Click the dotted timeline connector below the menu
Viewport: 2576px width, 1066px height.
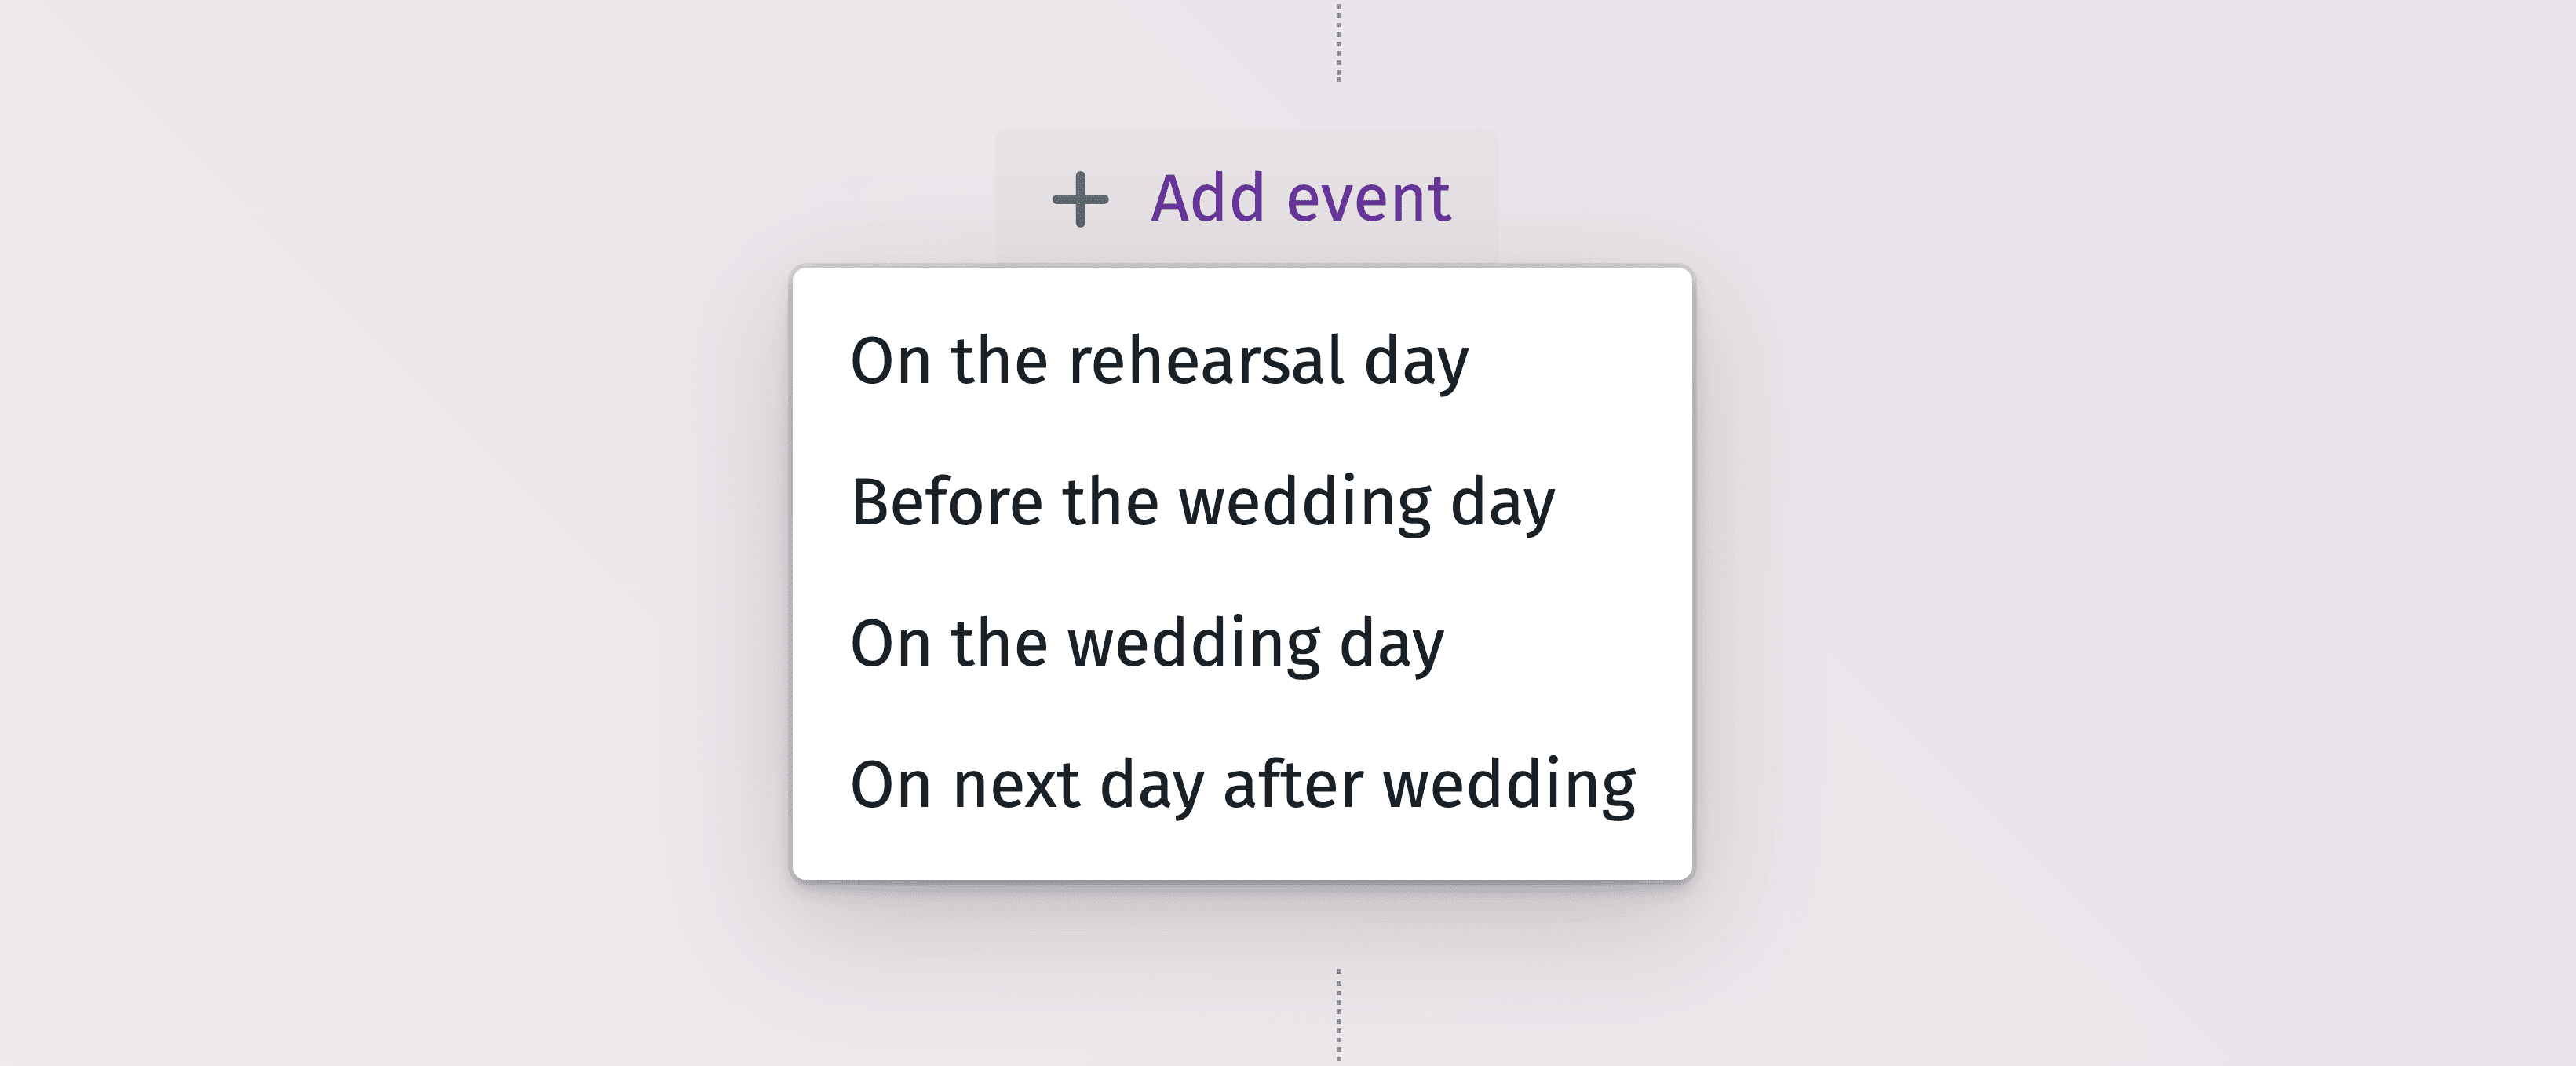click(x=1339, y=1014)
